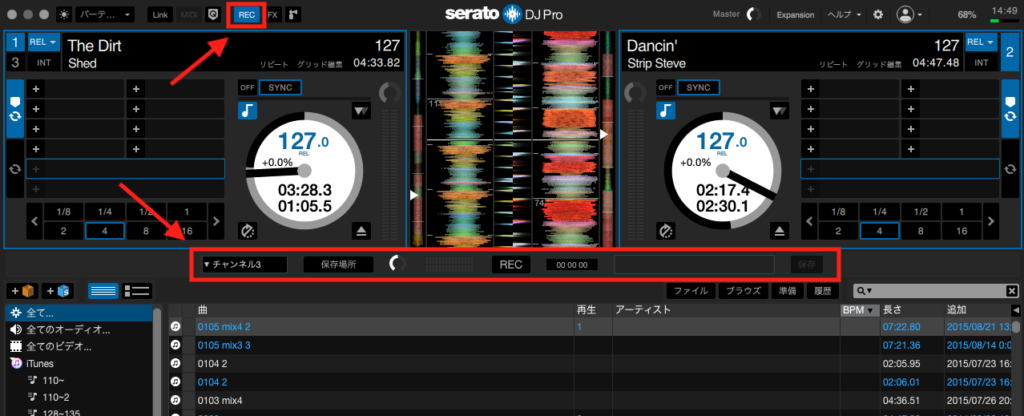This screenshot has width=1024, height=416.
Task: Open the display mode dropdown (バーテ...)
Action: [x=104, y=14]
